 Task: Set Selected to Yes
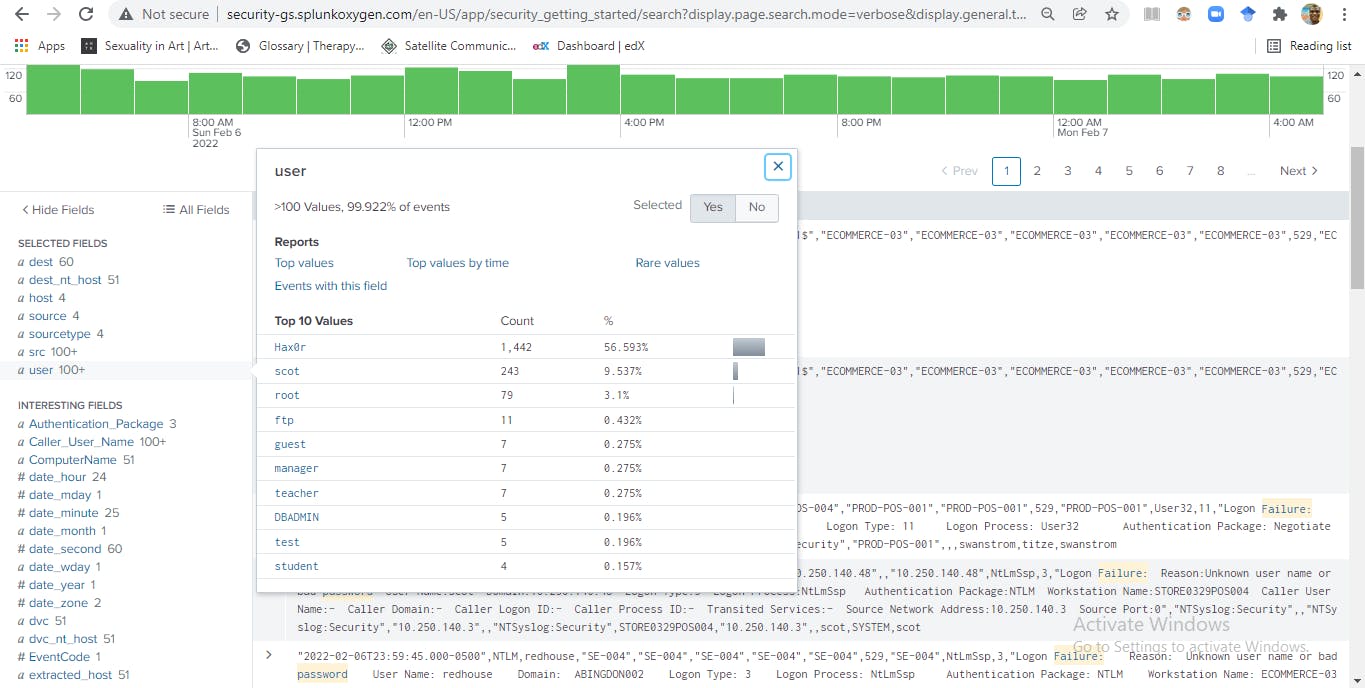tap(713, 207)
